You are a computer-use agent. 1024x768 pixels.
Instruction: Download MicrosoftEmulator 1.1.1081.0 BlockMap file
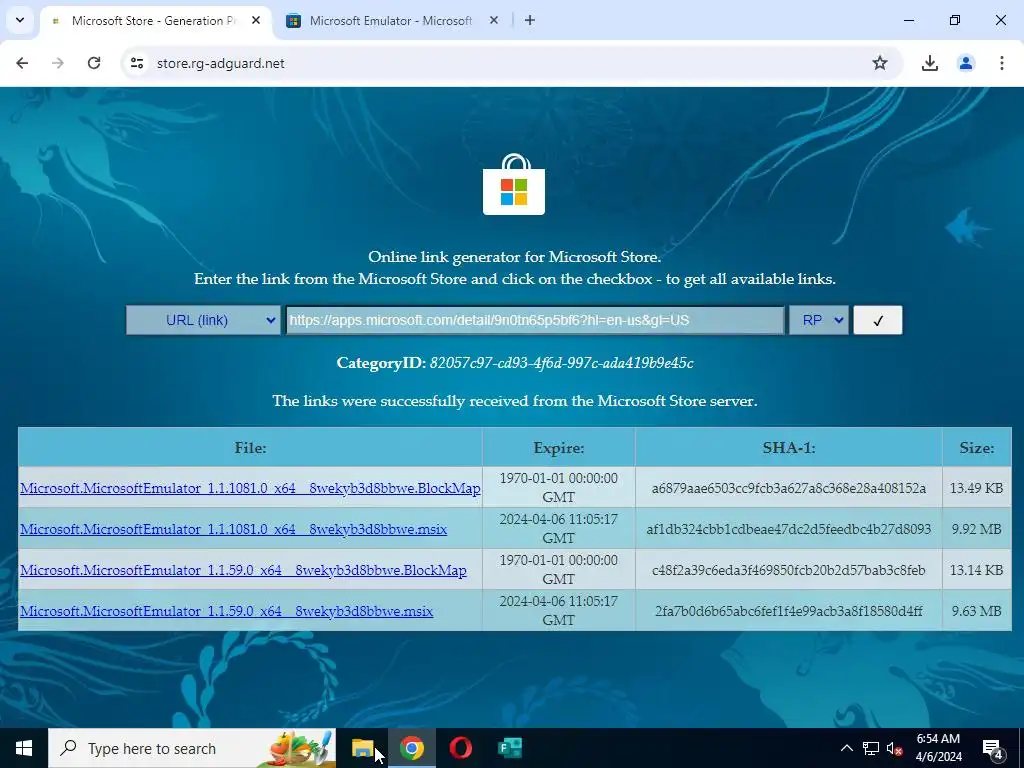pyautogui.click(x=250, y=488)
